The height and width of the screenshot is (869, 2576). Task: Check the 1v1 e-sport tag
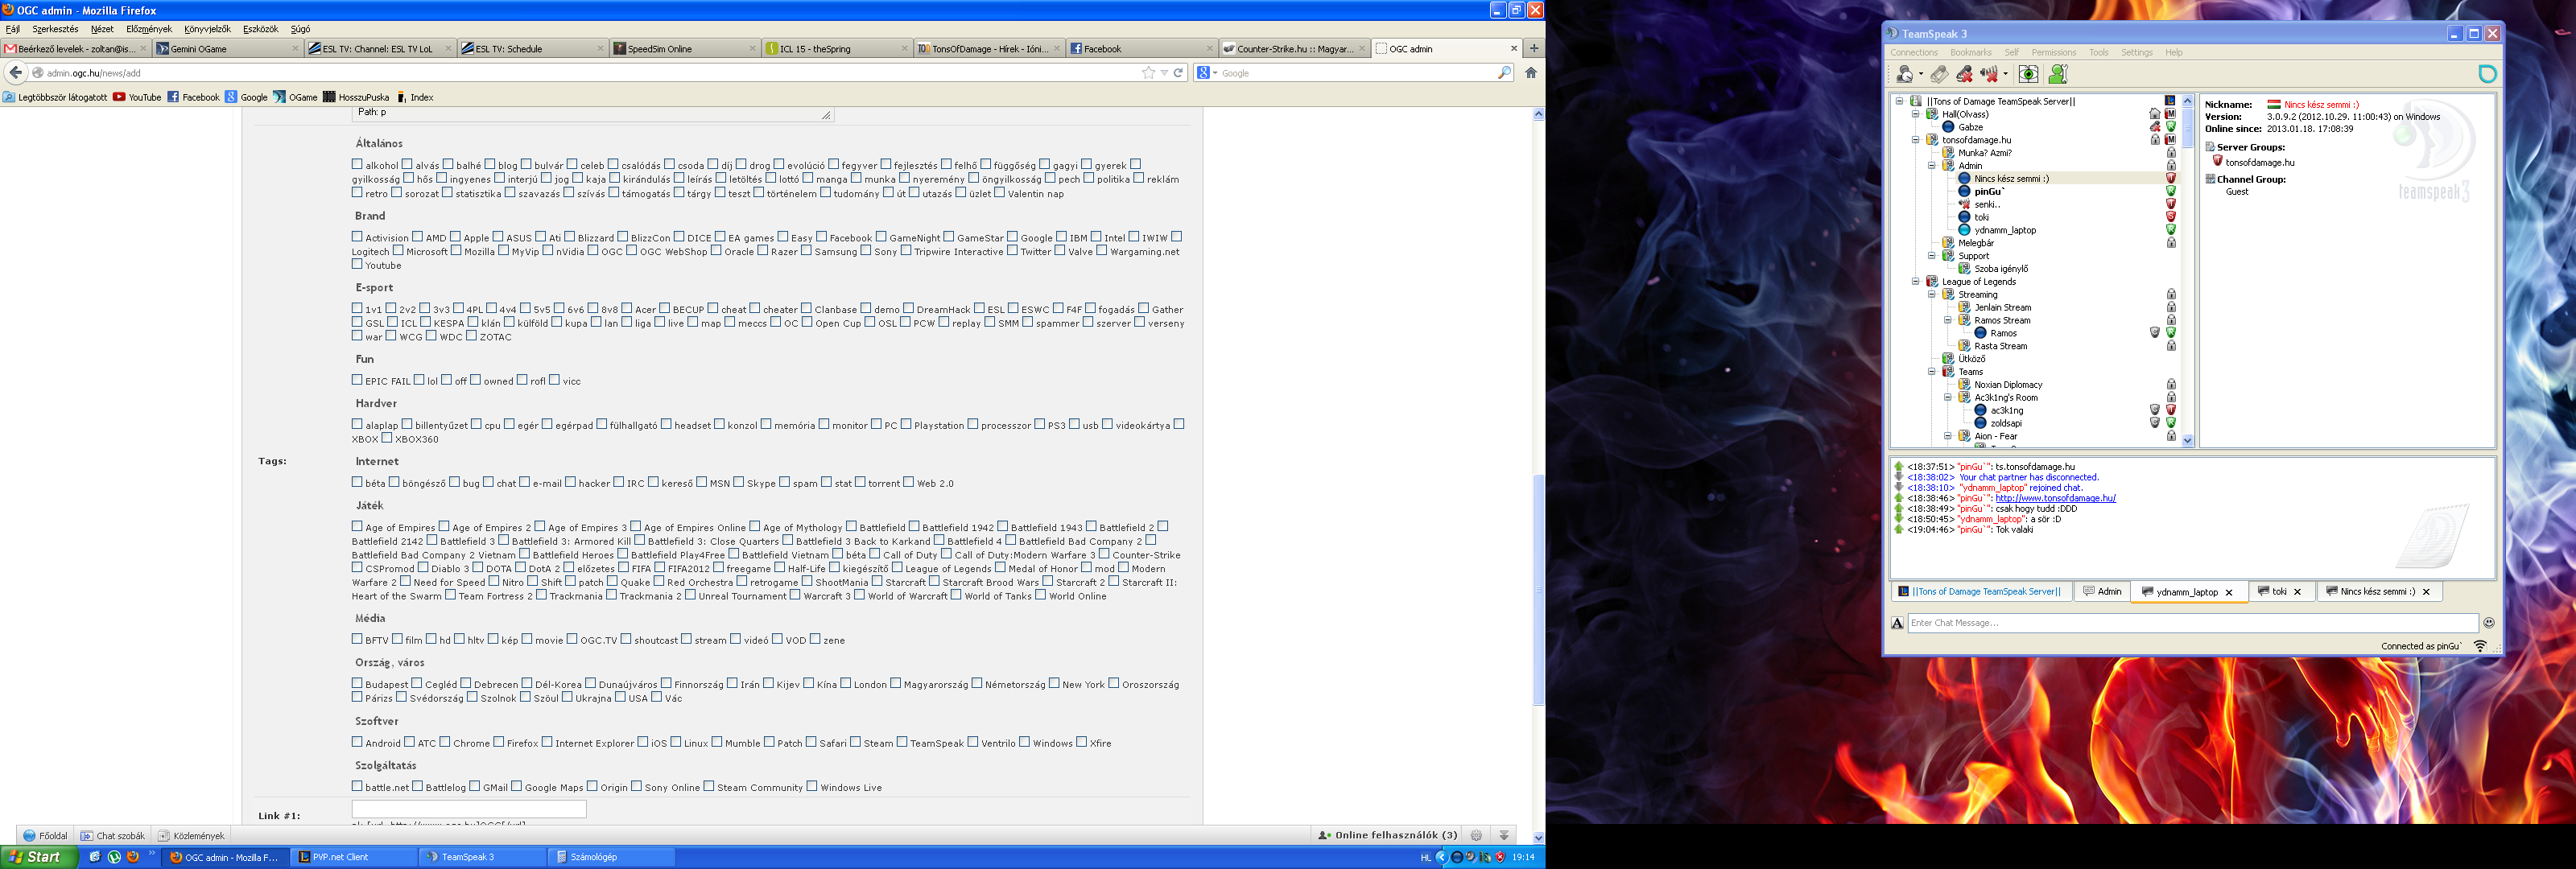(x=357, y=309)
